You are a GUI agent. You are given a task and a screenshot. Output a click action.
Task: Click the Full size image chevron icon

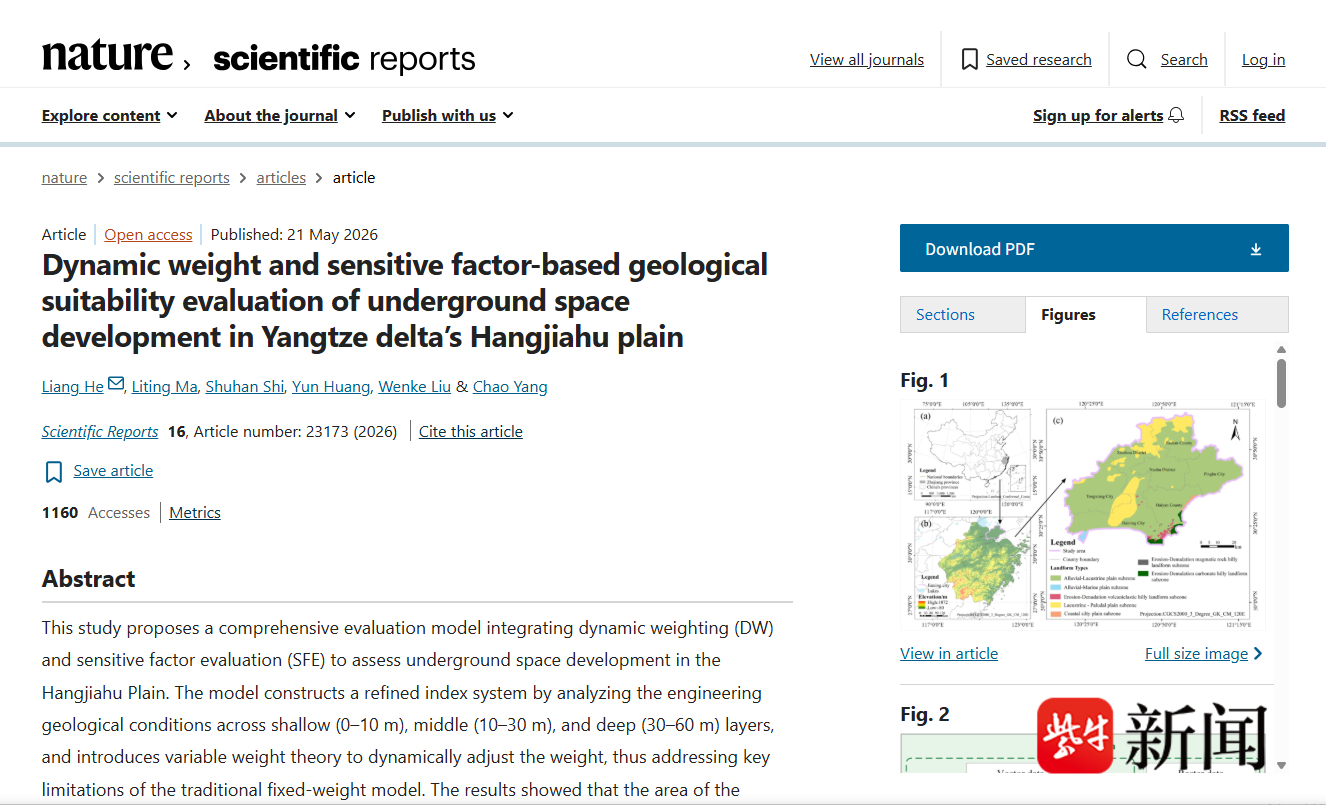point(1258,653)
